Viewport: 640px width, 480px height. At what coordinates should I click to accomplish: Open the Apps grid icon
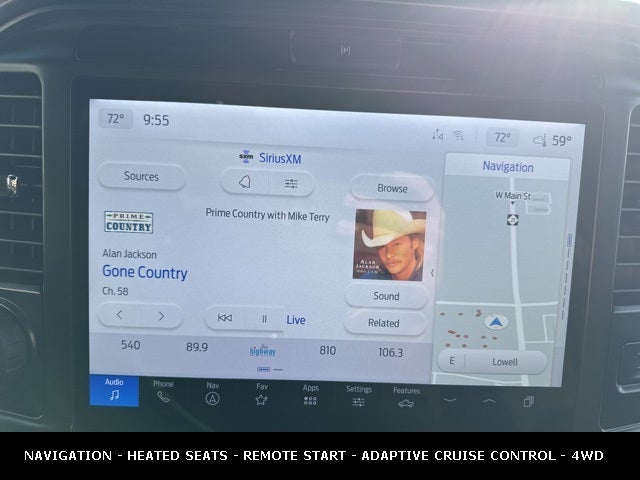(310, 395)
